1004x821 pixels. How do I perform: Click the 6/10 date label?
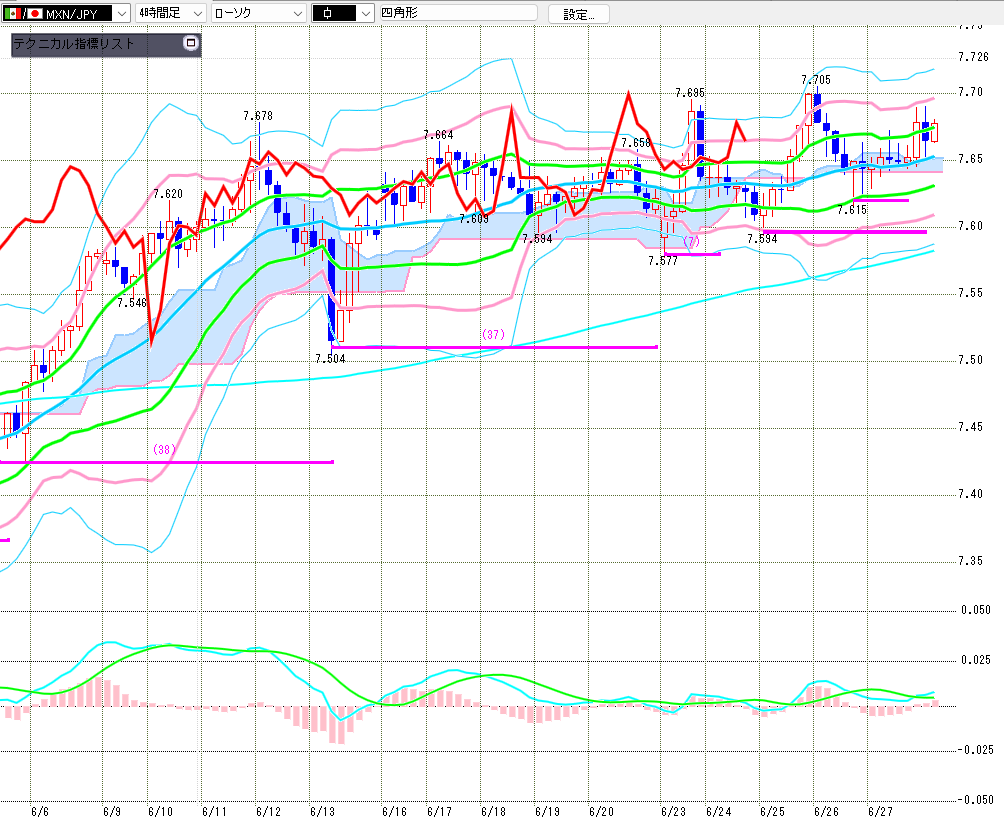coord(160,812)
